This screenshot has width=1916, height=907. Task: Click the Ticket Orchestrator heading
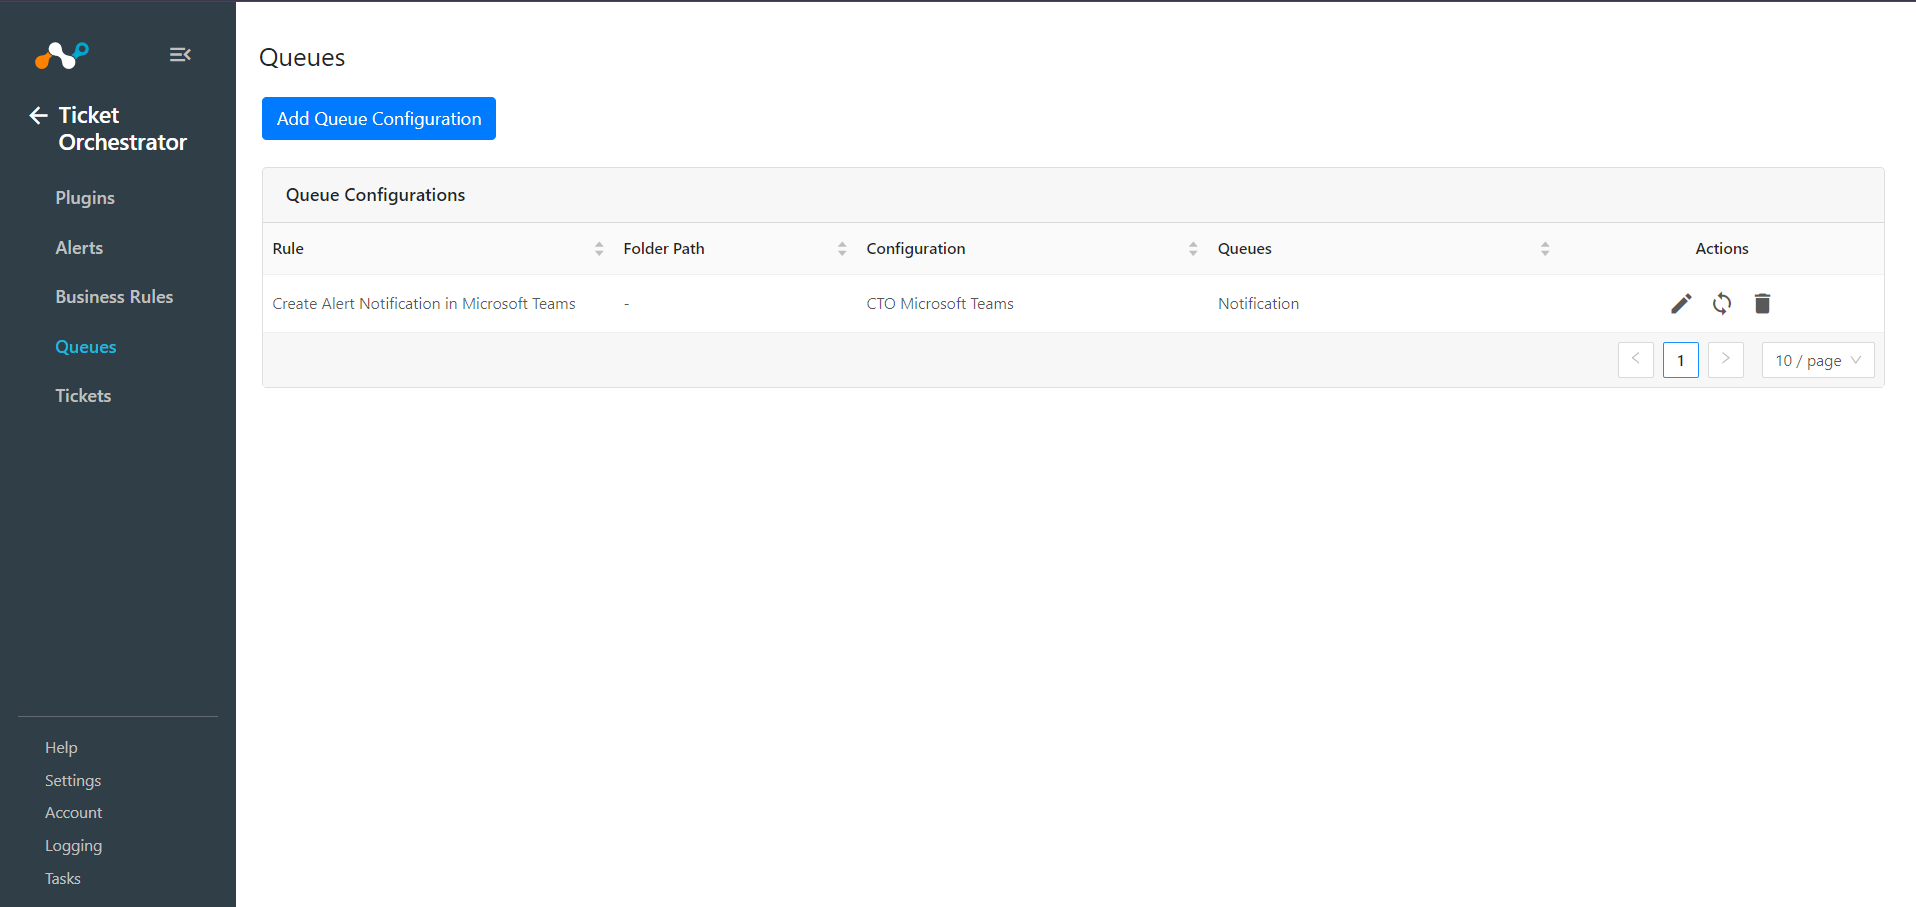tap(122, 129)
